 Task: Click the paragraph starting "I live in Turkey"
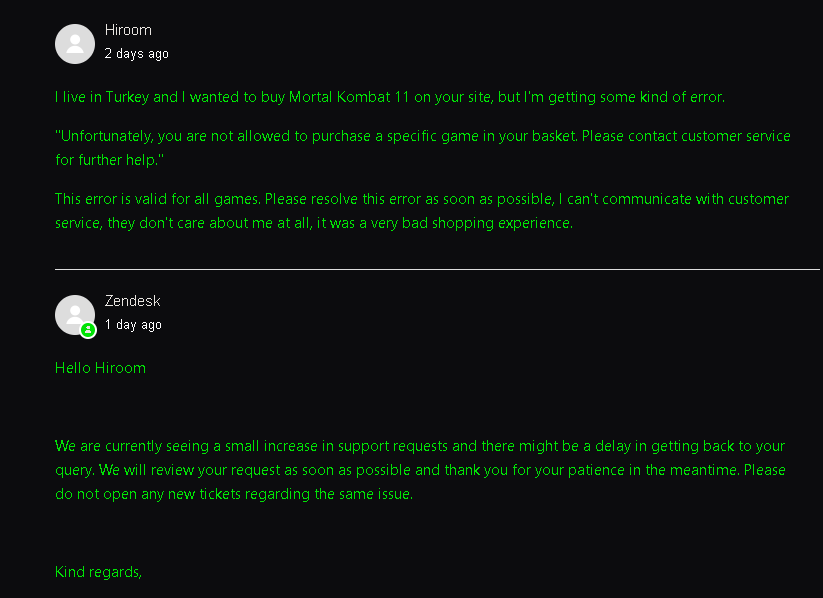click(390, 98)
